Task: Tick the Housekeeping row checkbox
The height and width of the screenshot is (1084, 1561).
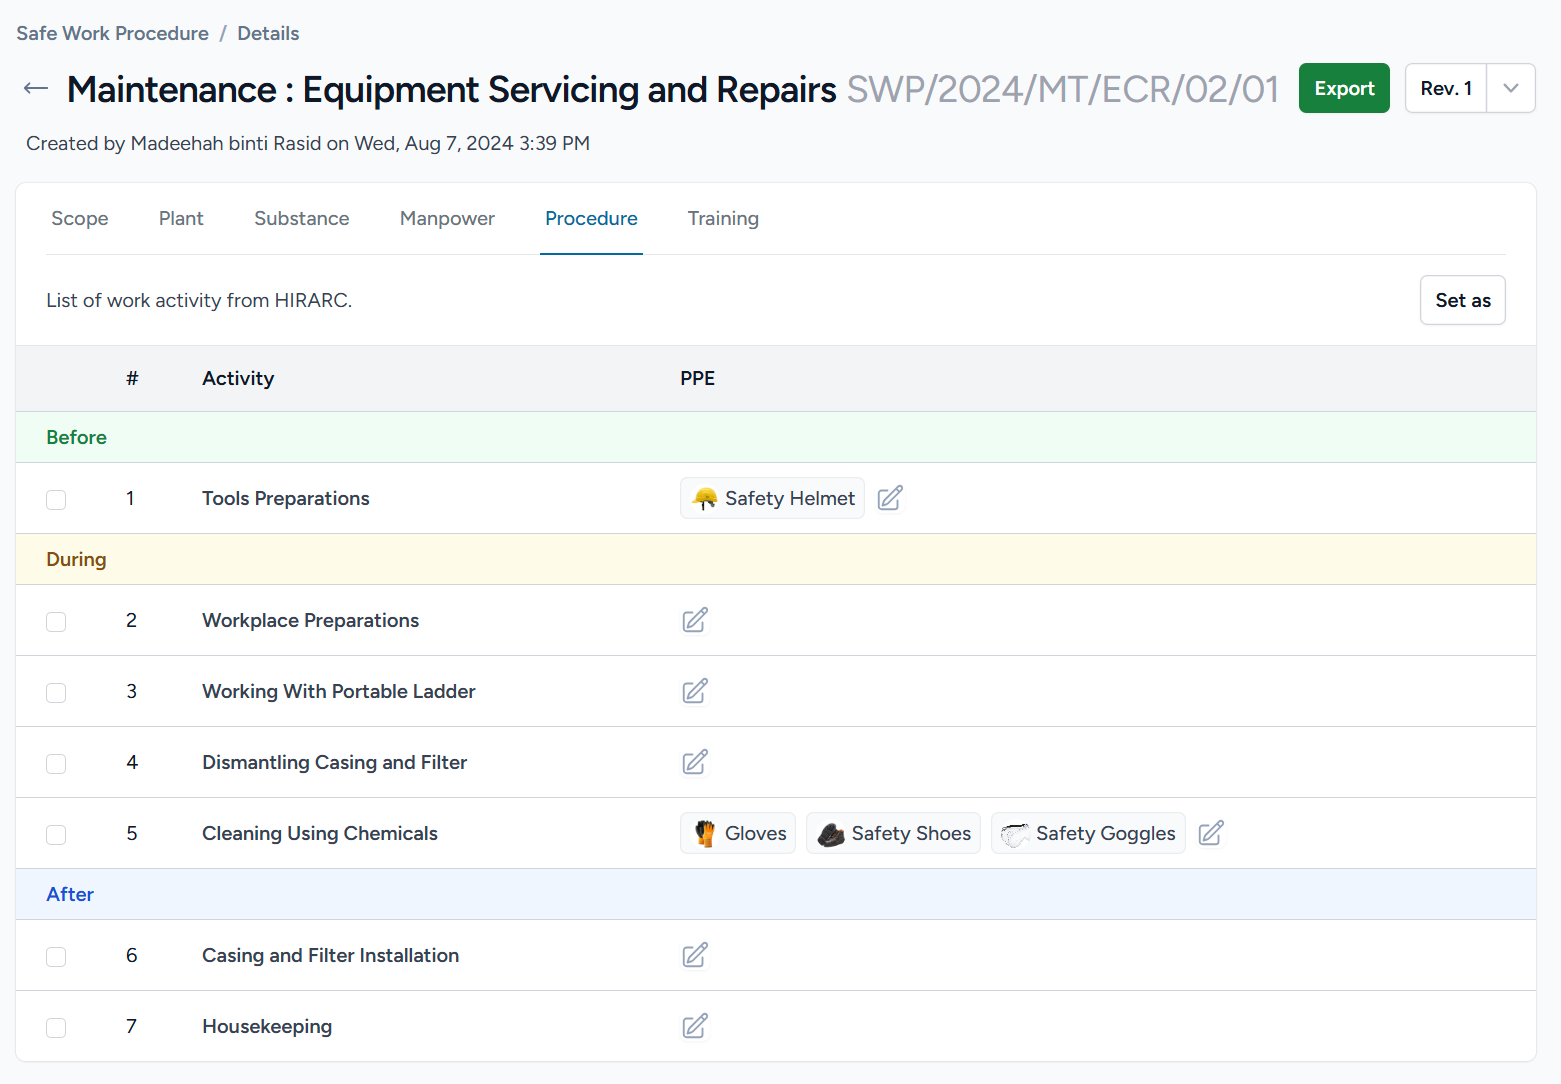Action: tap(56, 1027)
